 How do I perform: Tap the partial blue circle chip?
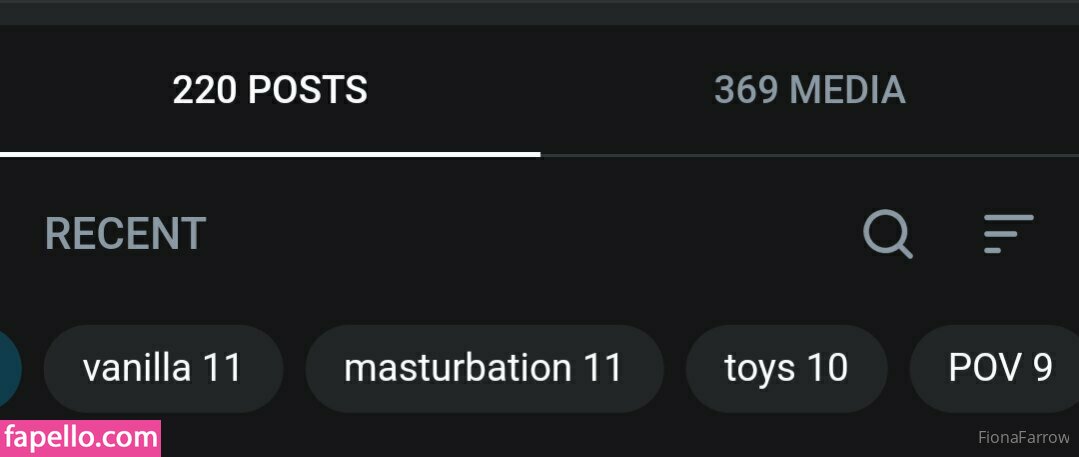(10, 368)
